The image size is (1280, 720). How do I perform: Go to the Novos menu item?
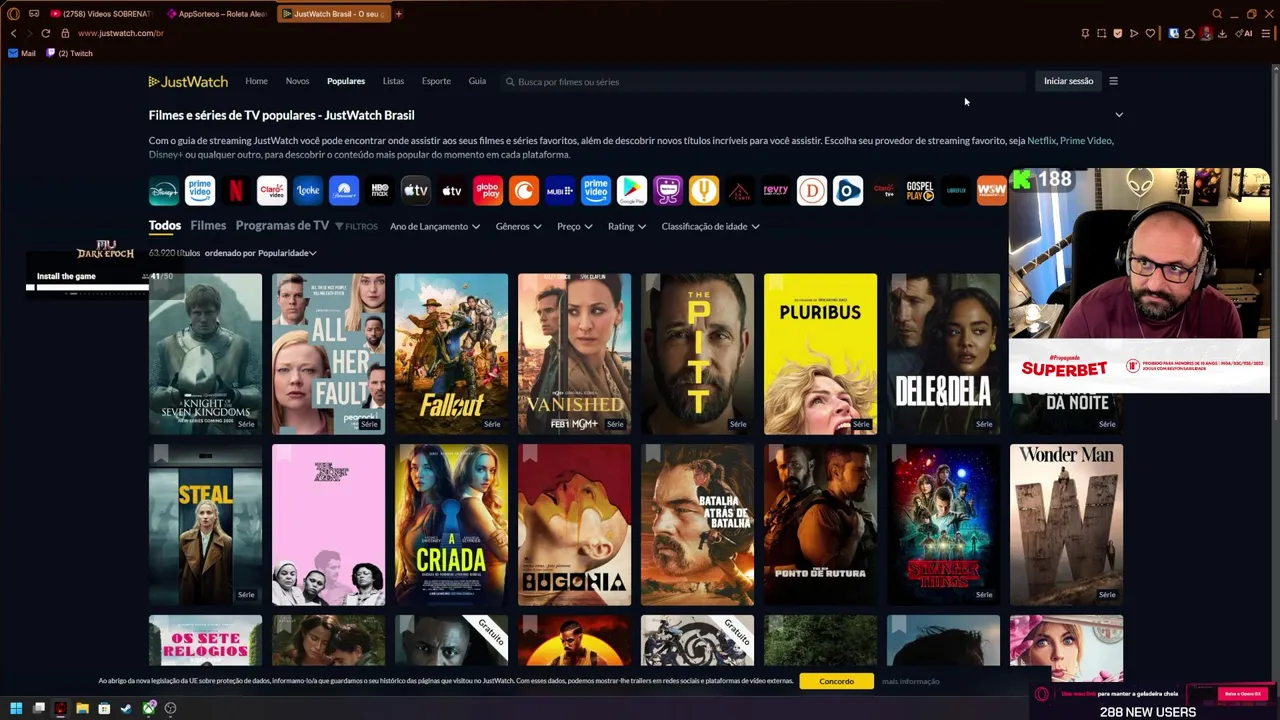(x=297, y=81)
